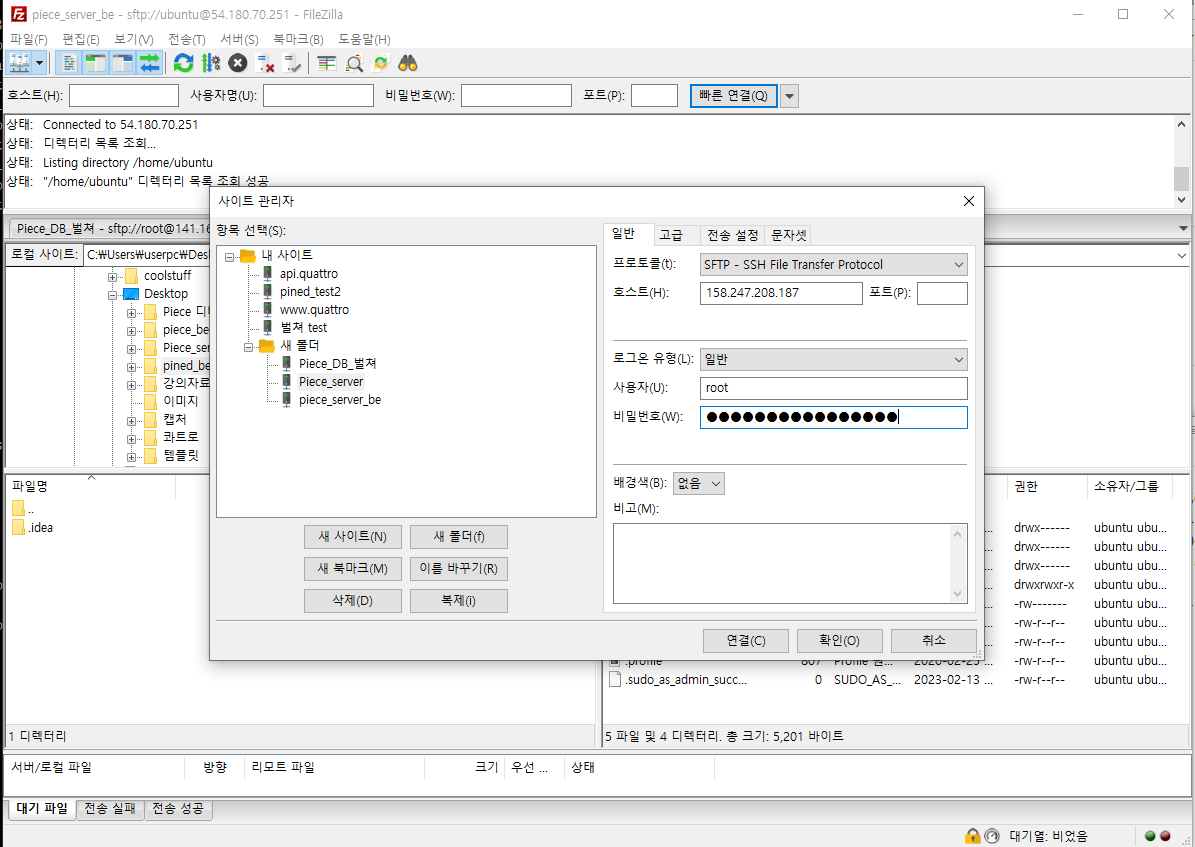Click the 삭제(D) button
This screenshot has height=847, width=1195.
[x=352, y=601]
